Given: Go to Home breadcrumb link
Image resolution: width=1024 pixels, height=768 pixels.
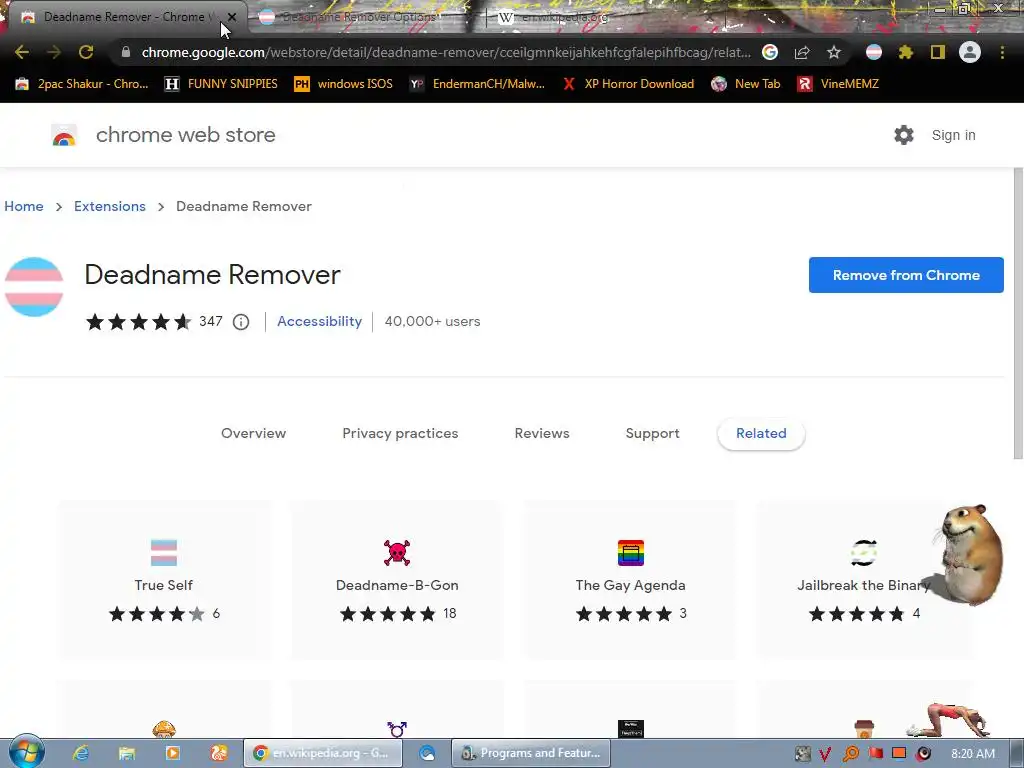Looking at the screenshot, I should pyautogui.click(x=24, y=206).
